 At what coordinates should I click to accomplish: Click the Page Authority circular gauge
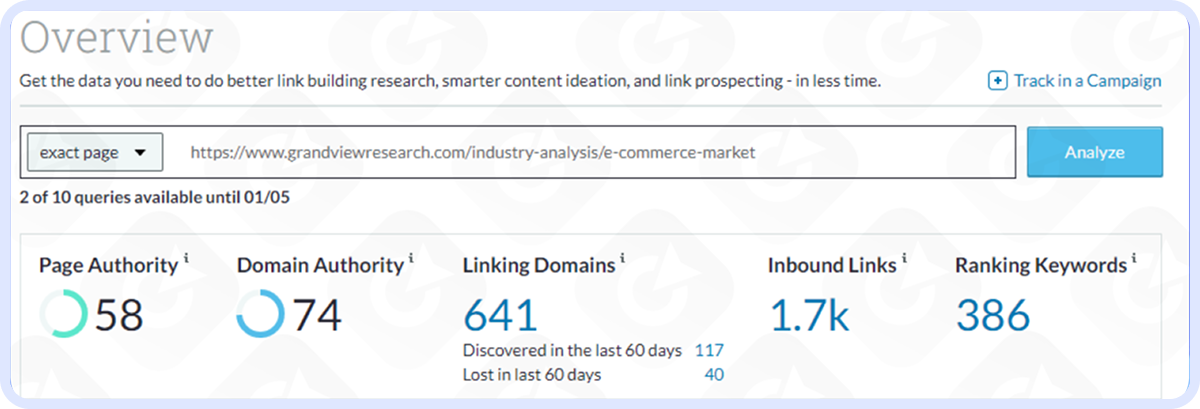[63, 316]
